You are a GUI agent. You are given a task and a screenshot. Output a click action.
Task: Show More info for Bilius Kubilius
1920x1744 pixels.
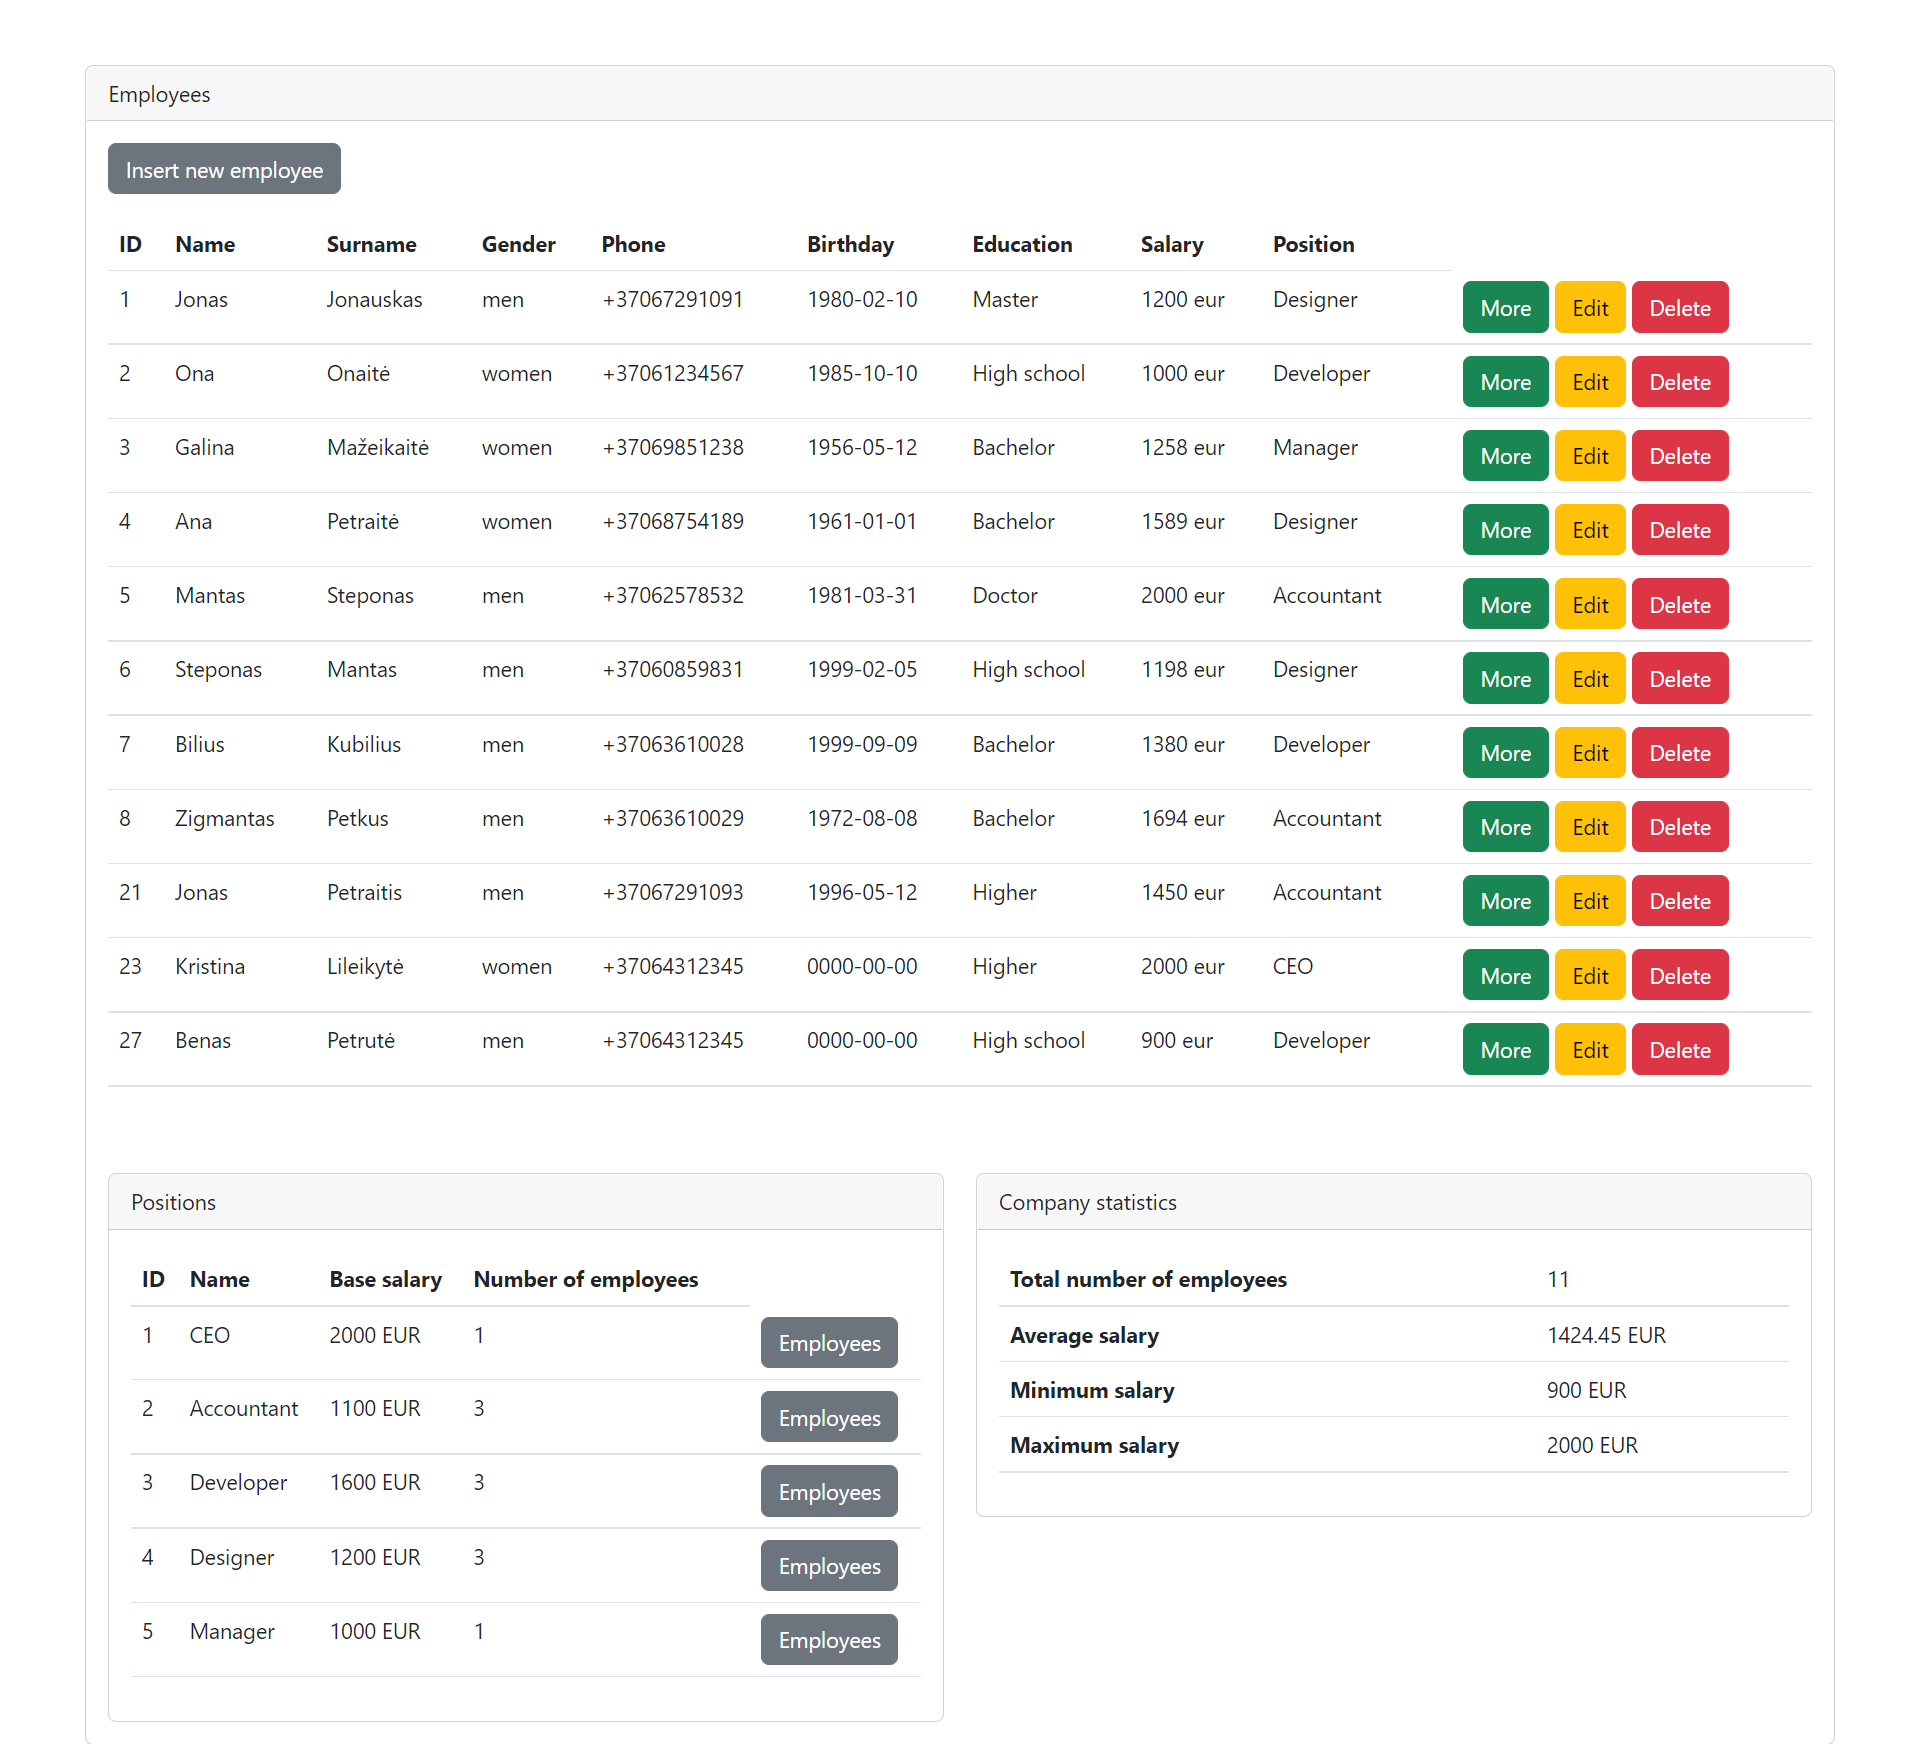click(x=1504, y=752)
